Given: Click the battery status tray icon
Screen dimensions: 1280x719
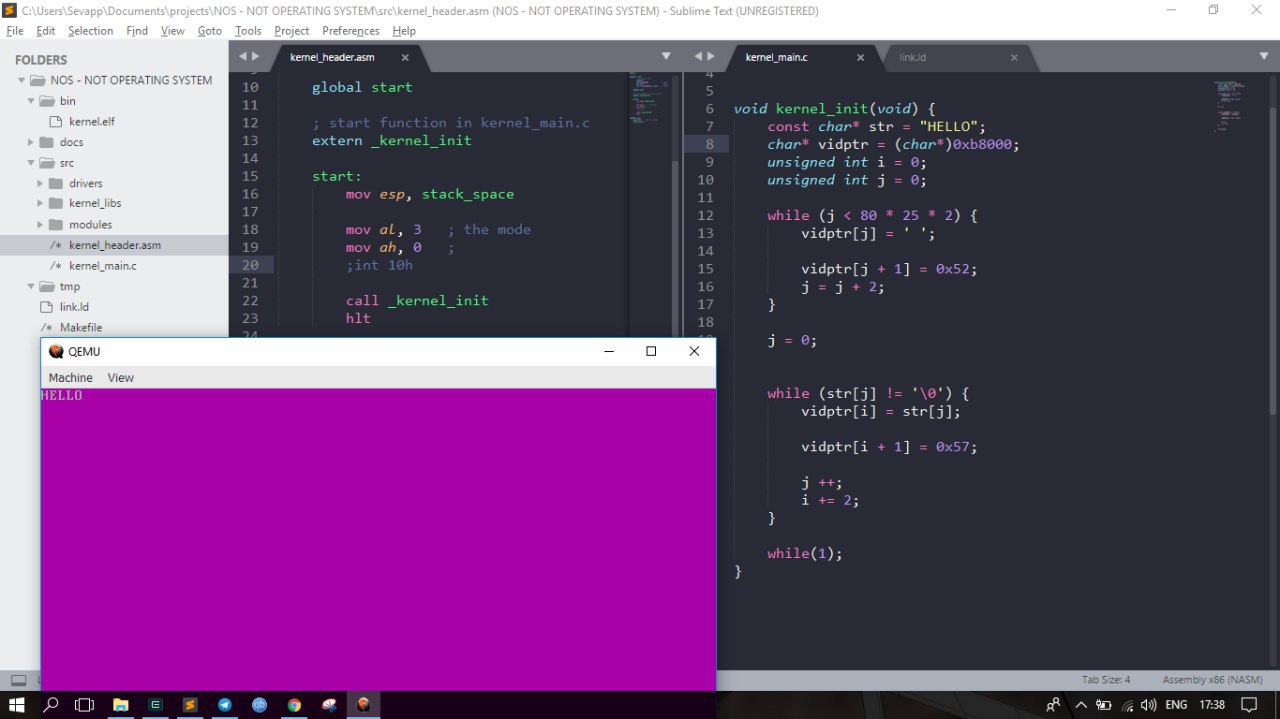Looking at the screenshot, I should [x=1103, y=705].
